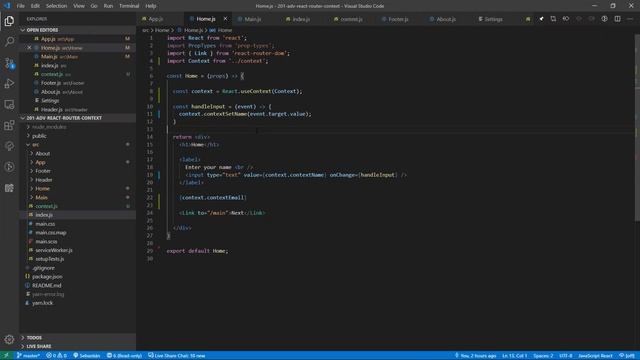Viewport: 640px width, 360px height.
Task: Click the git blame status item
Action: coord(475,356)
